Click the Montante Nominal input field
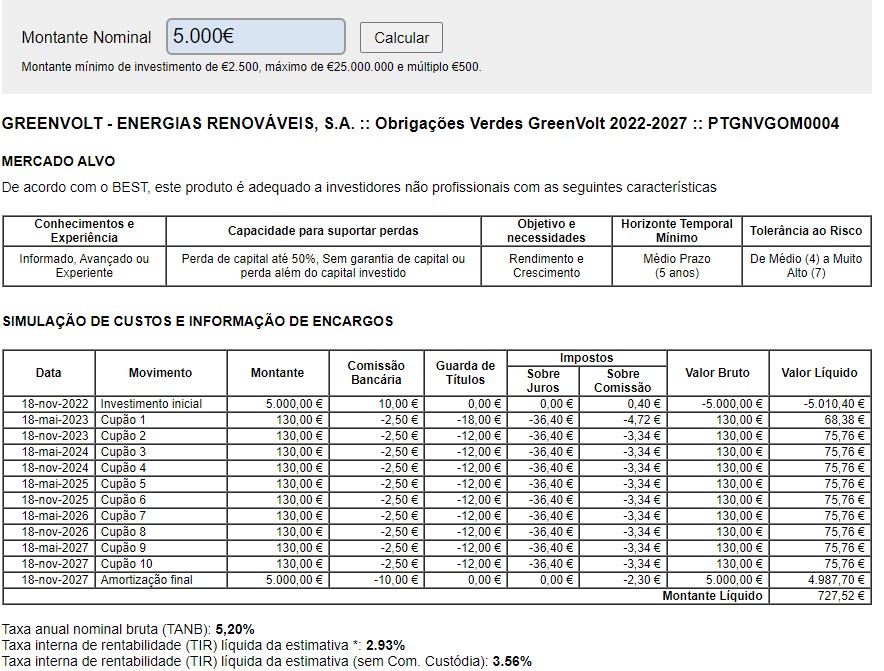 256,37
